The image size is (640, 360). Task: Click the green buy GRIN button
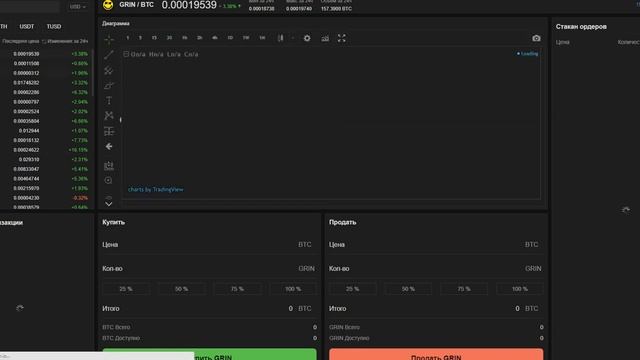click(x=209, y=354)
